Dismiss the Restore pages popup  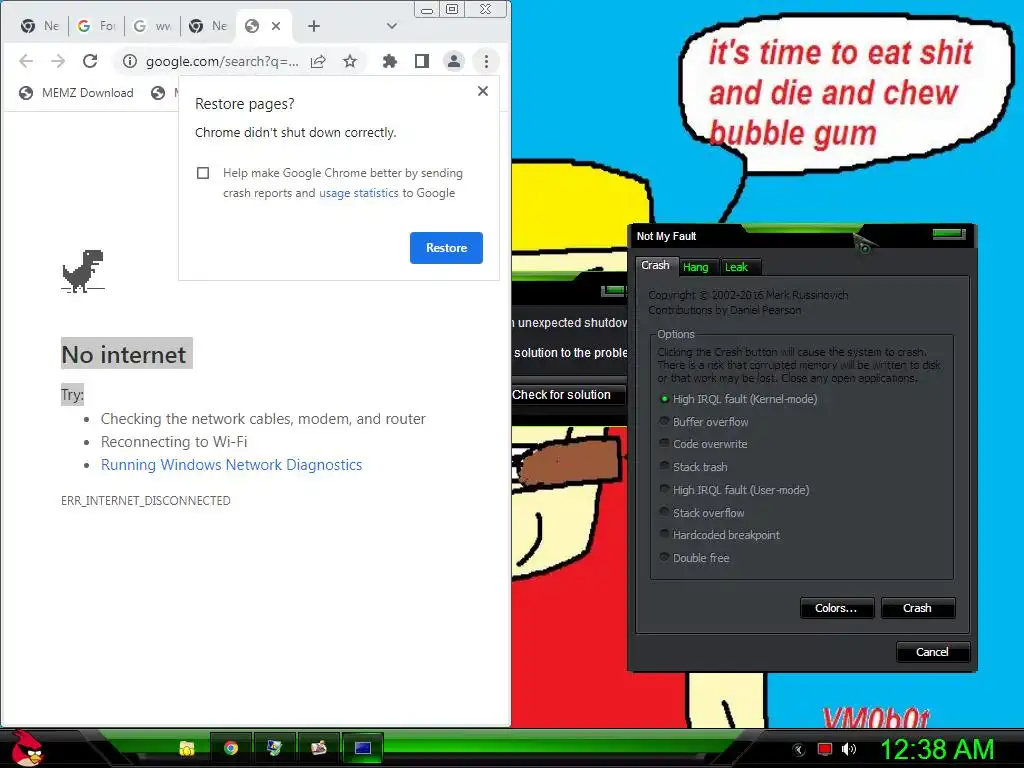click(483, 91)
